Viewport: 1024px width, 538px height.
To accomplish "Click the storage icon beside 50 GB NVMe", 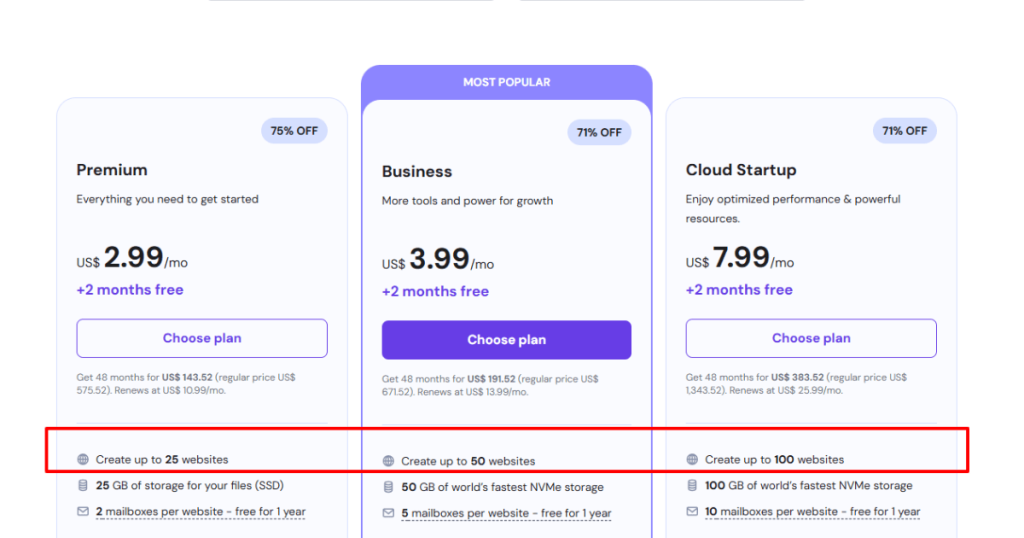I will click(x=388, y=488).
